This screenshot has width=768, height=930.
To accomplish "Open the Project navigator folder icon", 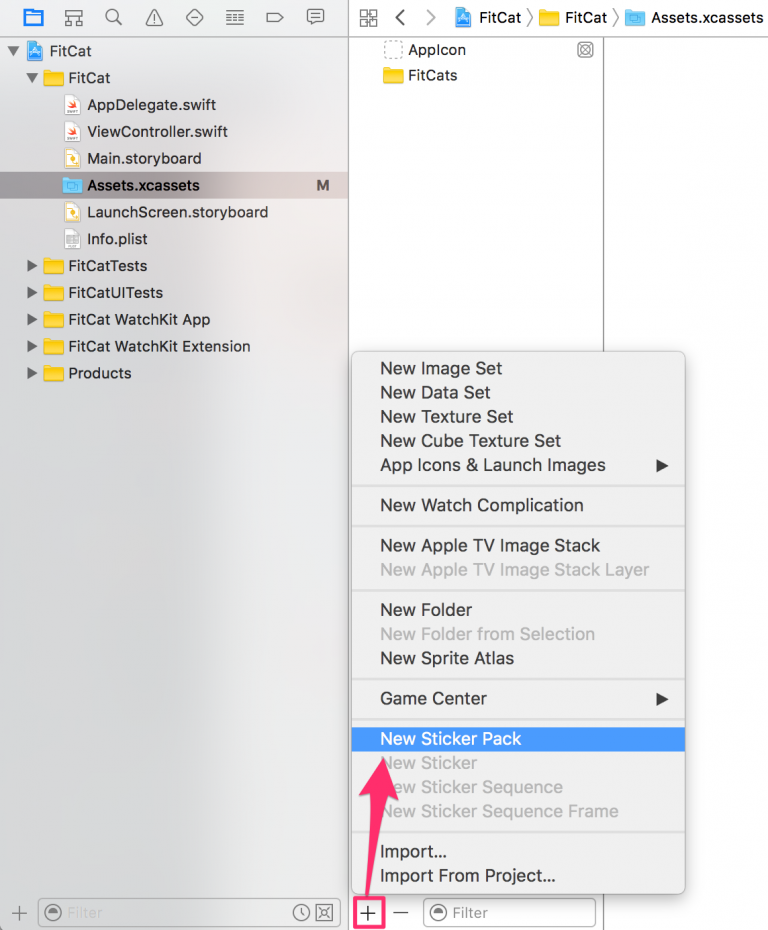I will (x=34, y=17).
